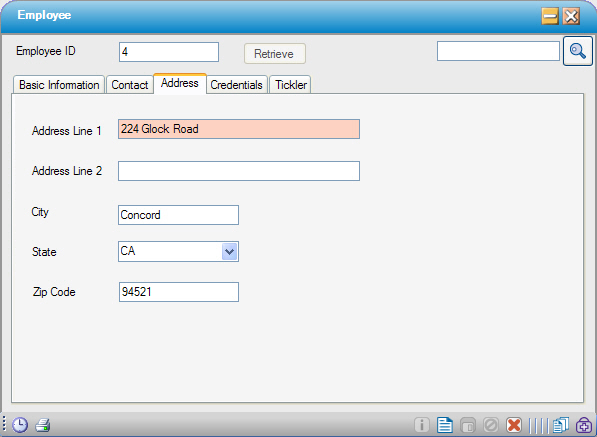Click the purple medical kit icon
The image size is (597, 437).
(584, 425)
